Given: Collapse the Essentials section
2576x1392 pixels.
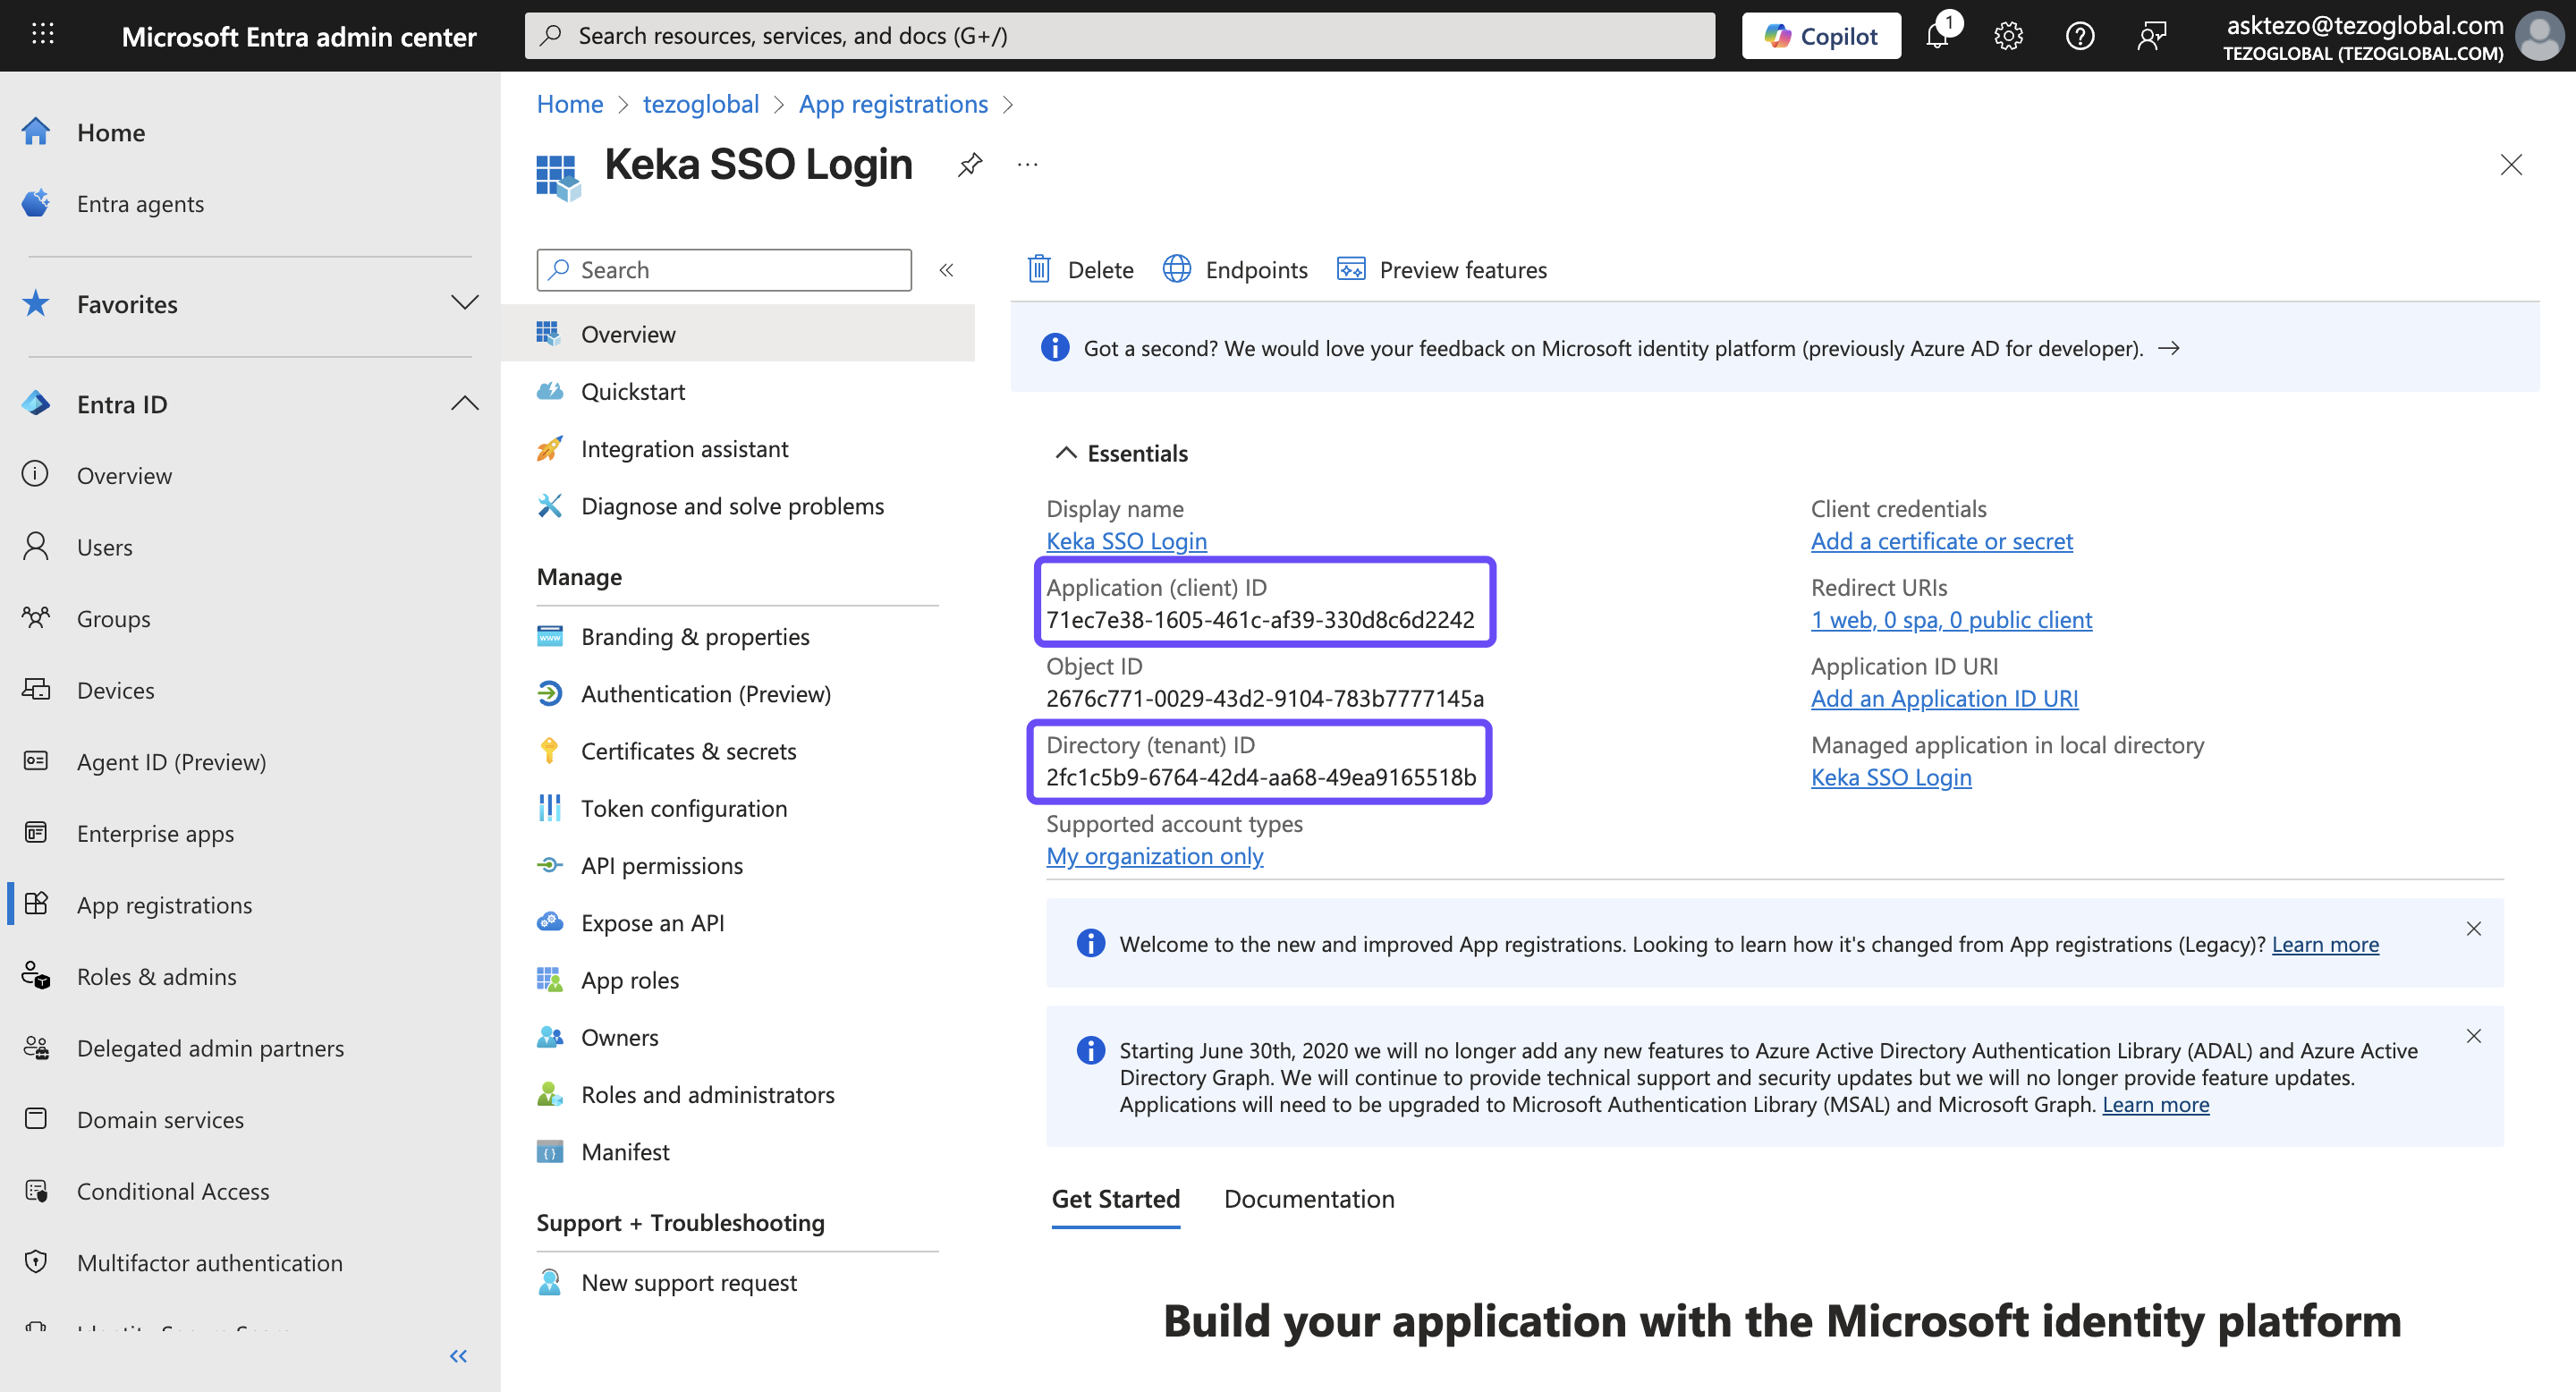Looking at the screenshot, I should coord(1066,453).
